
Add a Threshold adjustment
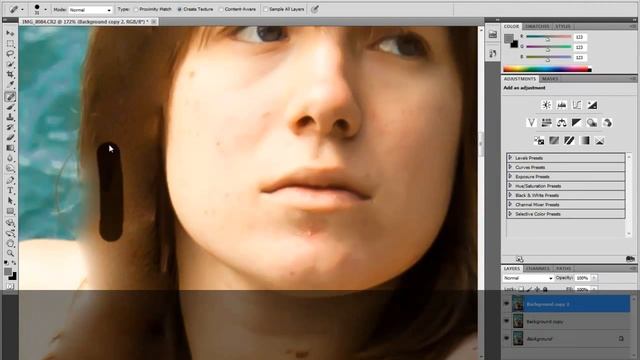coord(569,140)
